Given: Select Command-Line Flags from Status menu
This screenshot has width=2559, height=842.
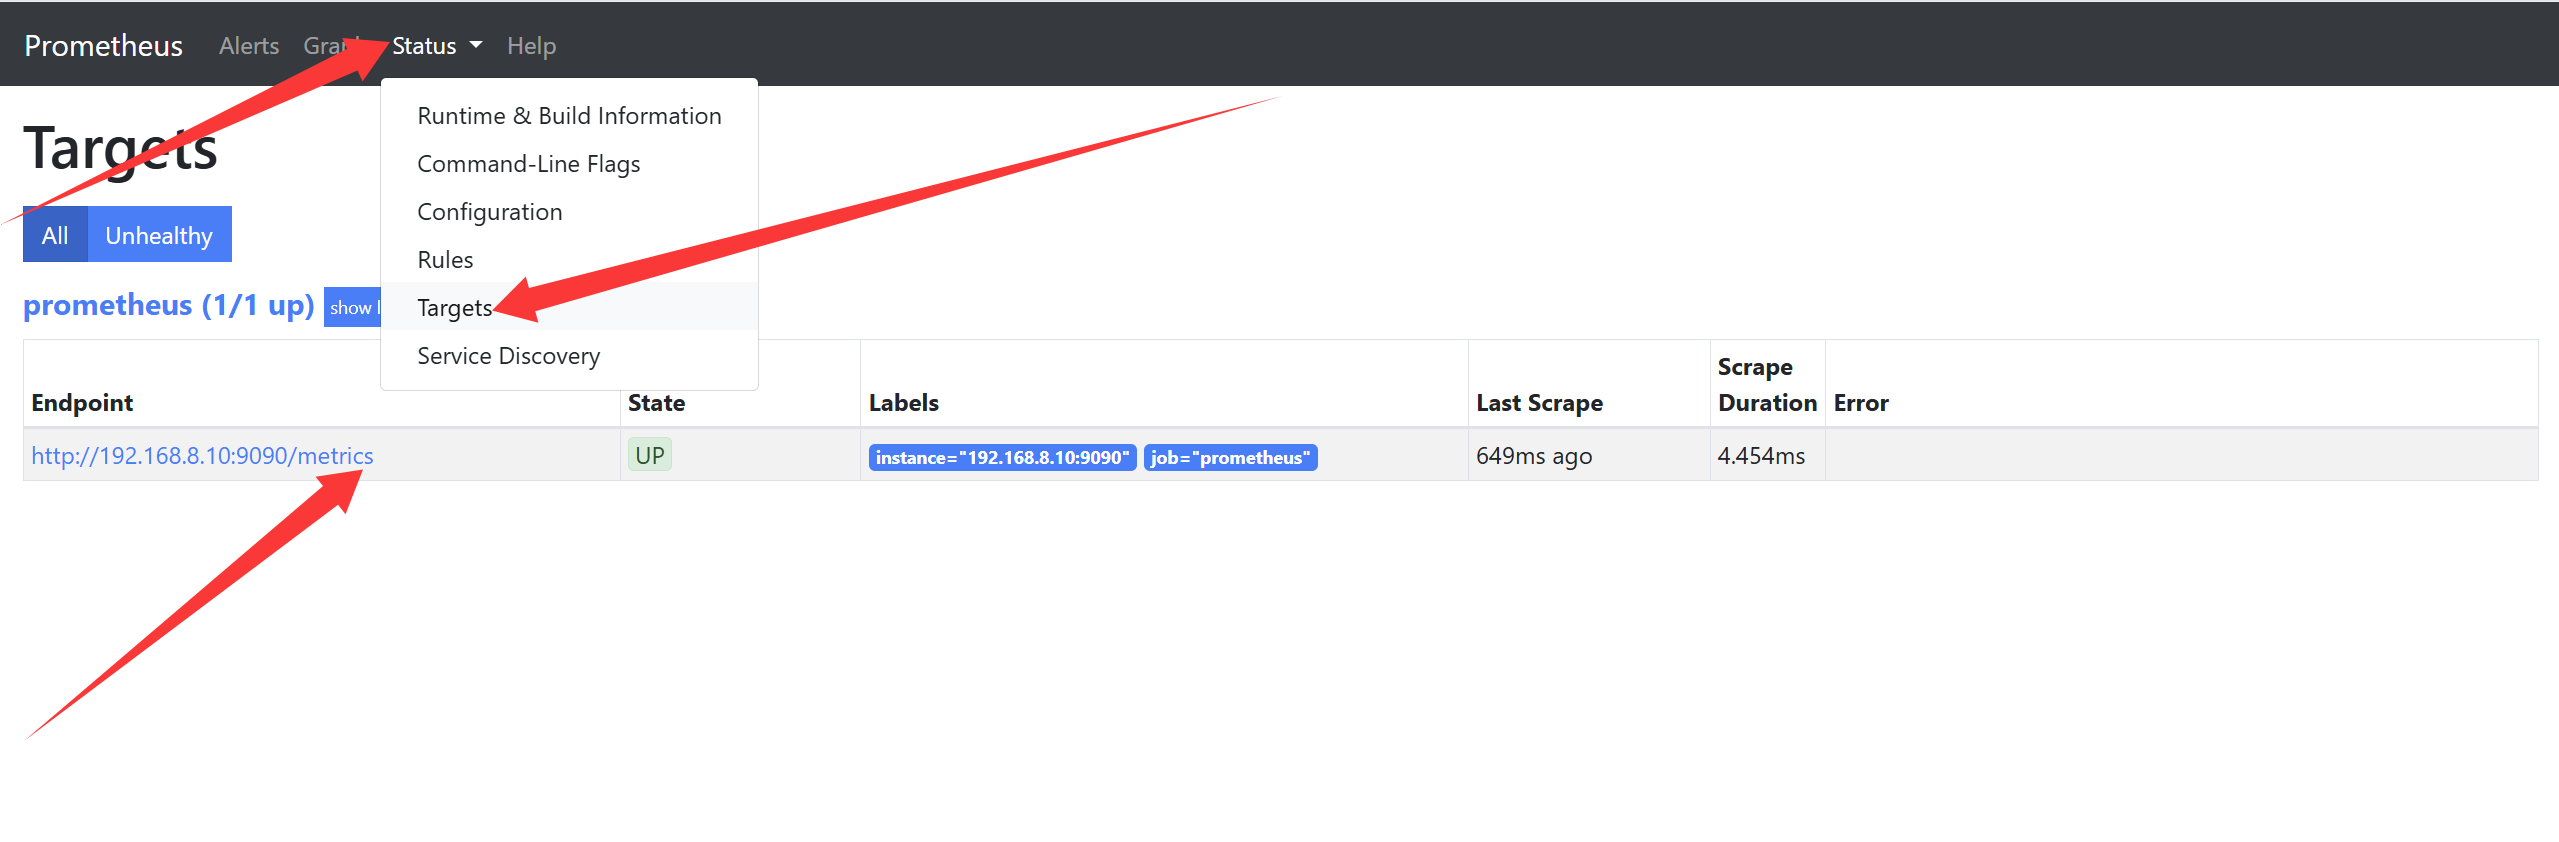Looking at the screenshot, I should tap(569, 164).
